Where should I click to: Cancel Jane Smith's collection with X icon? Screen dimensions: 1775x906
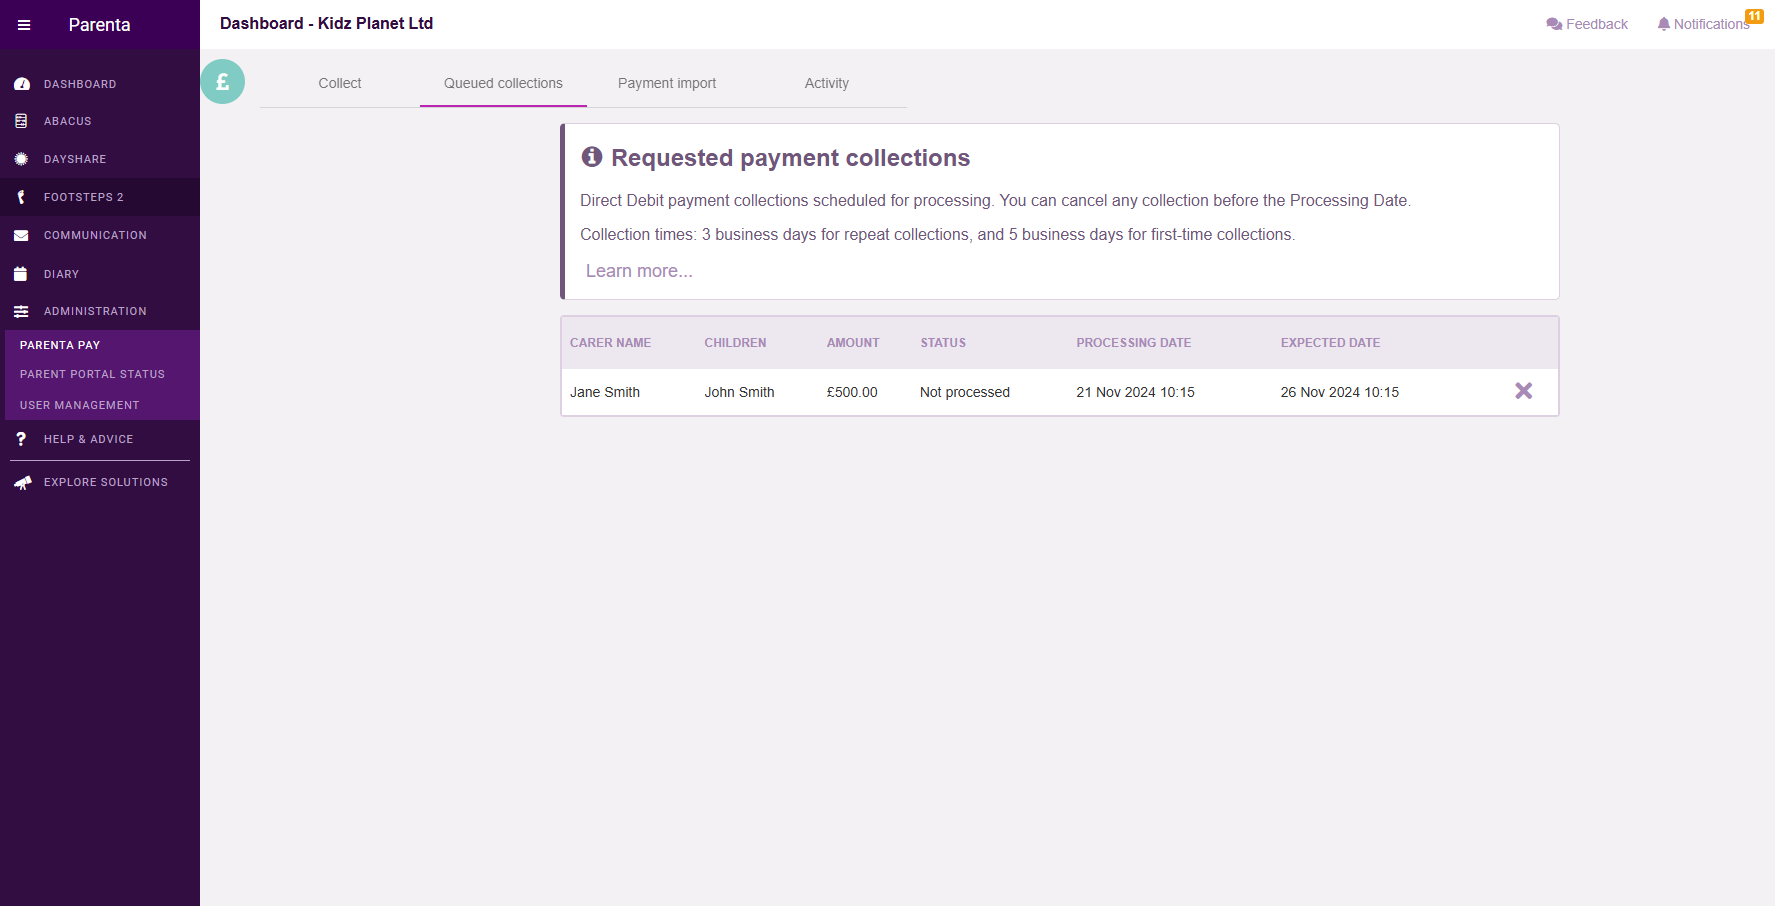pyautogui.click(x=1523, y=391)
